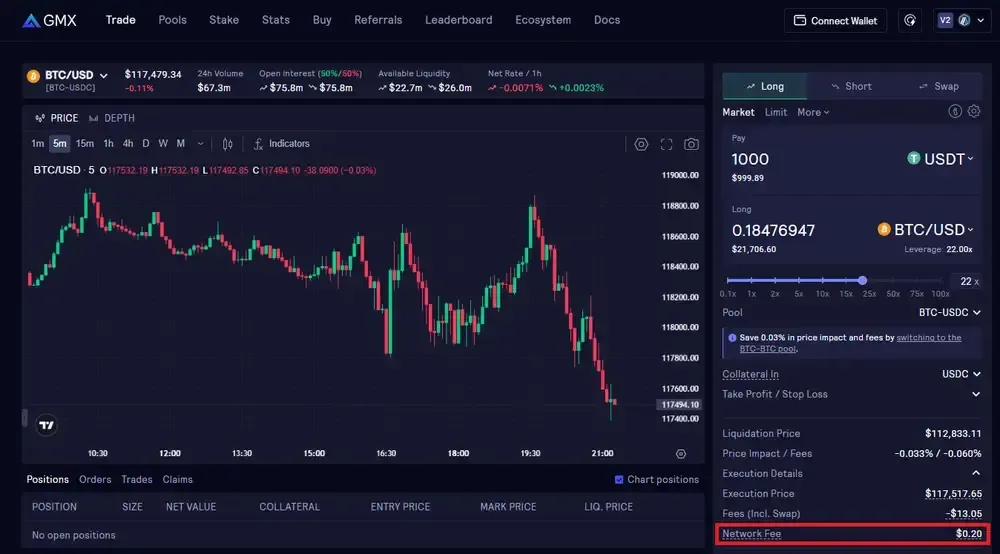Image resolution: width=1000 pixels, height=554 pixels.
Task: Select the 1h timeframe
Action: tap(108, 144)
